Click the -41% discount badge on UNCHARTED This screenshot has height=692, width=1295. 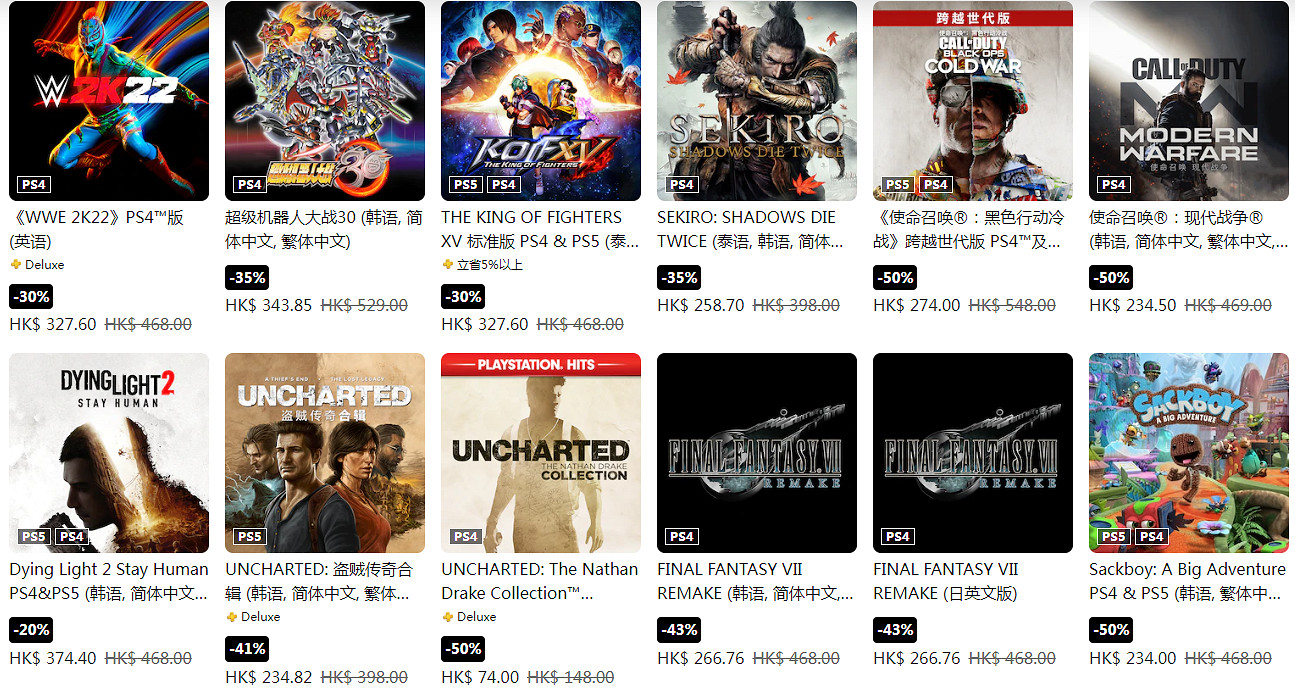tap(247, 649)
